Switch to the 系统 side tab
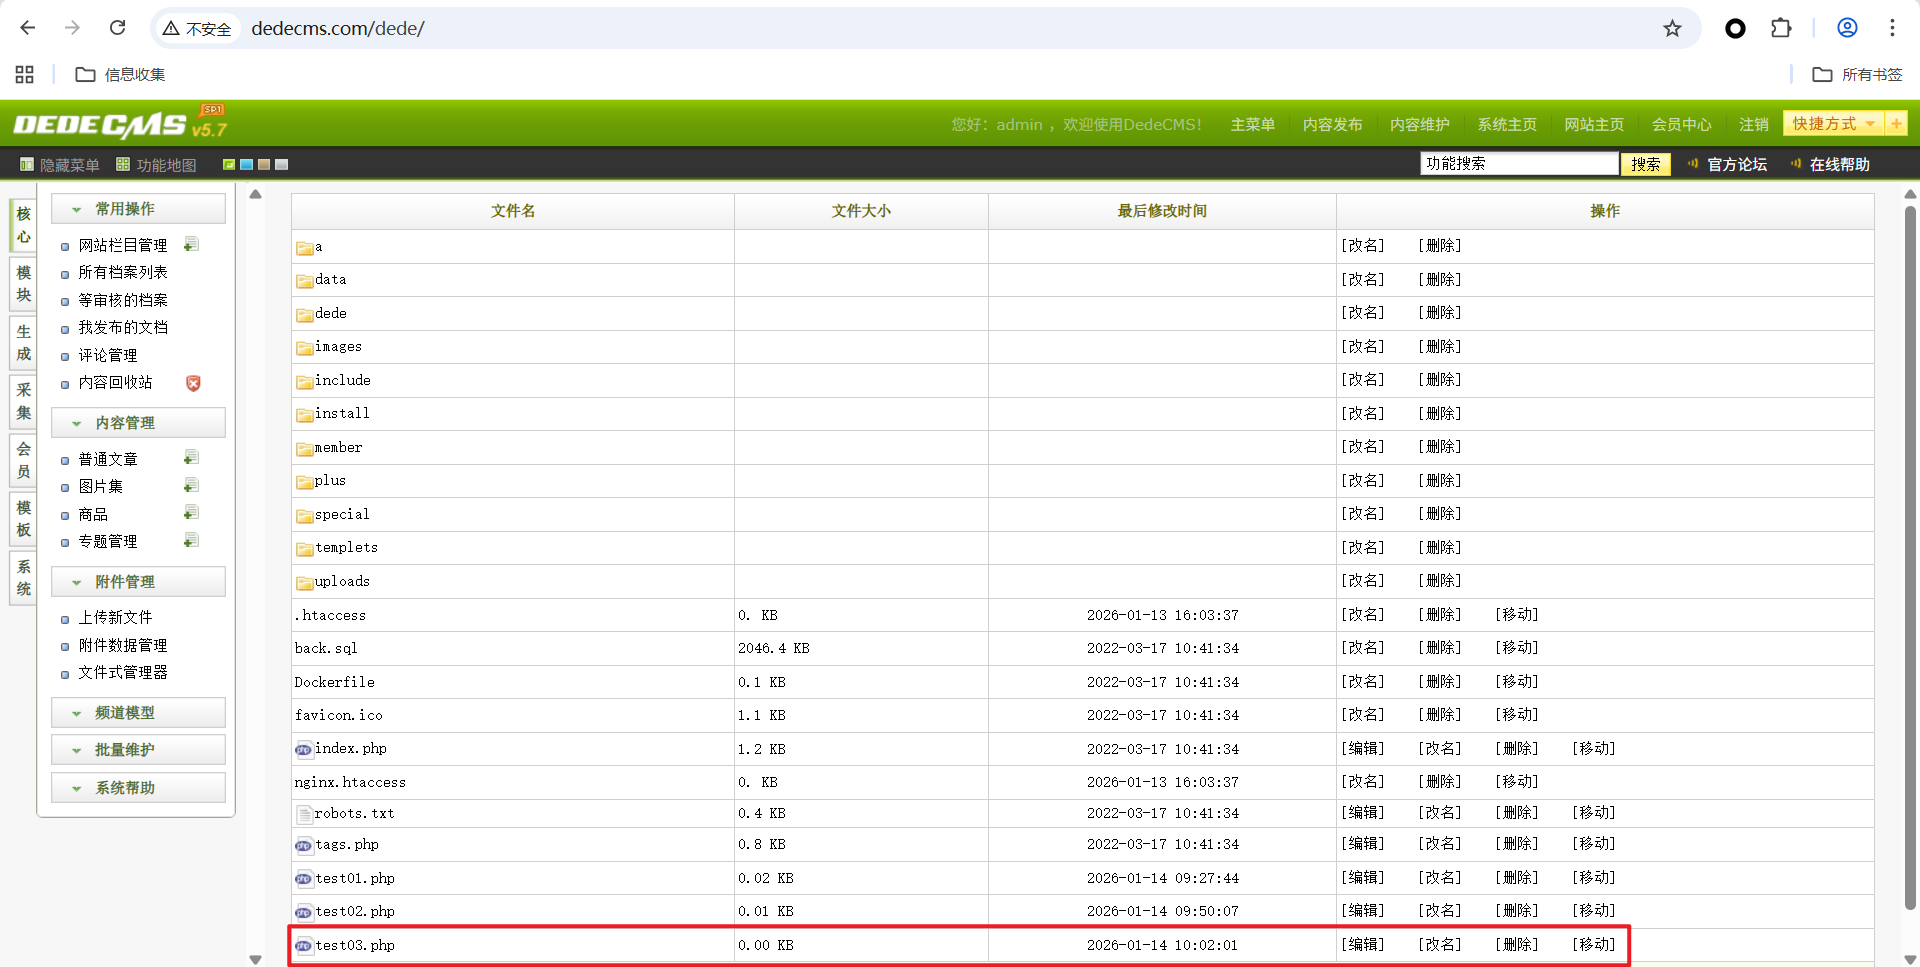 23,578
